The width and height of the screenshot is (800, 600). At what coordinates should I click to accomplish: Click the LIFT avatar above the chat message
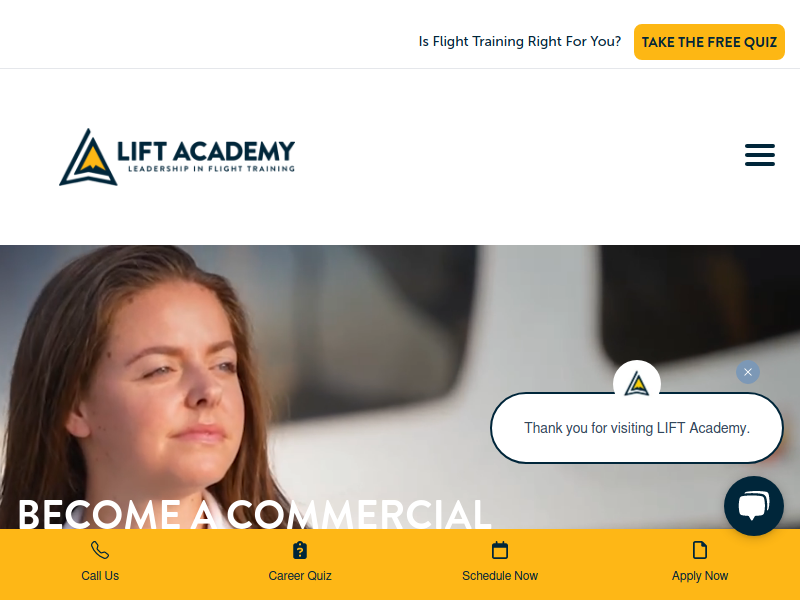[637, 383]
